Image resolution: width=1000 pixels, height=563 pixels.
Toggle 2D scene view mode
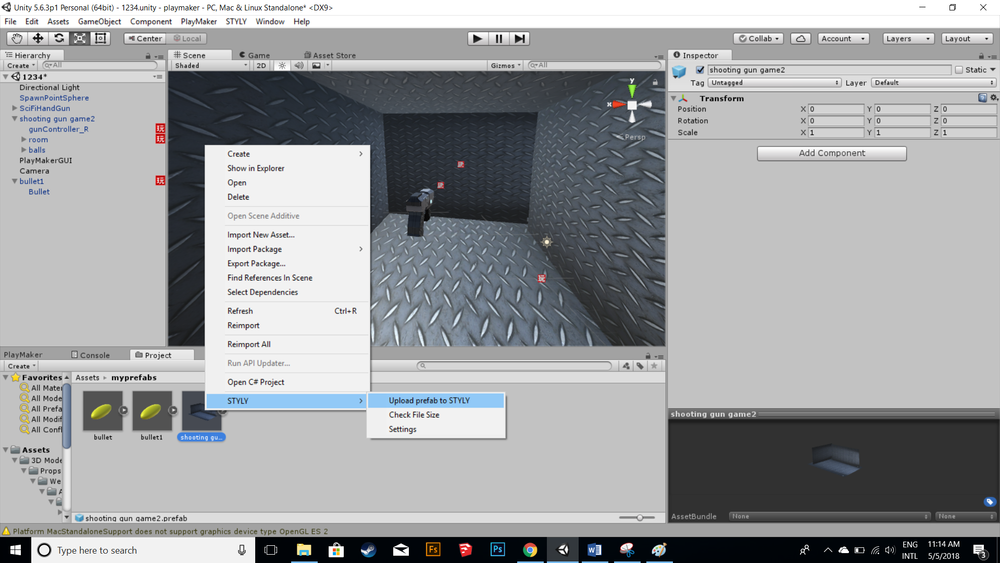261,65
